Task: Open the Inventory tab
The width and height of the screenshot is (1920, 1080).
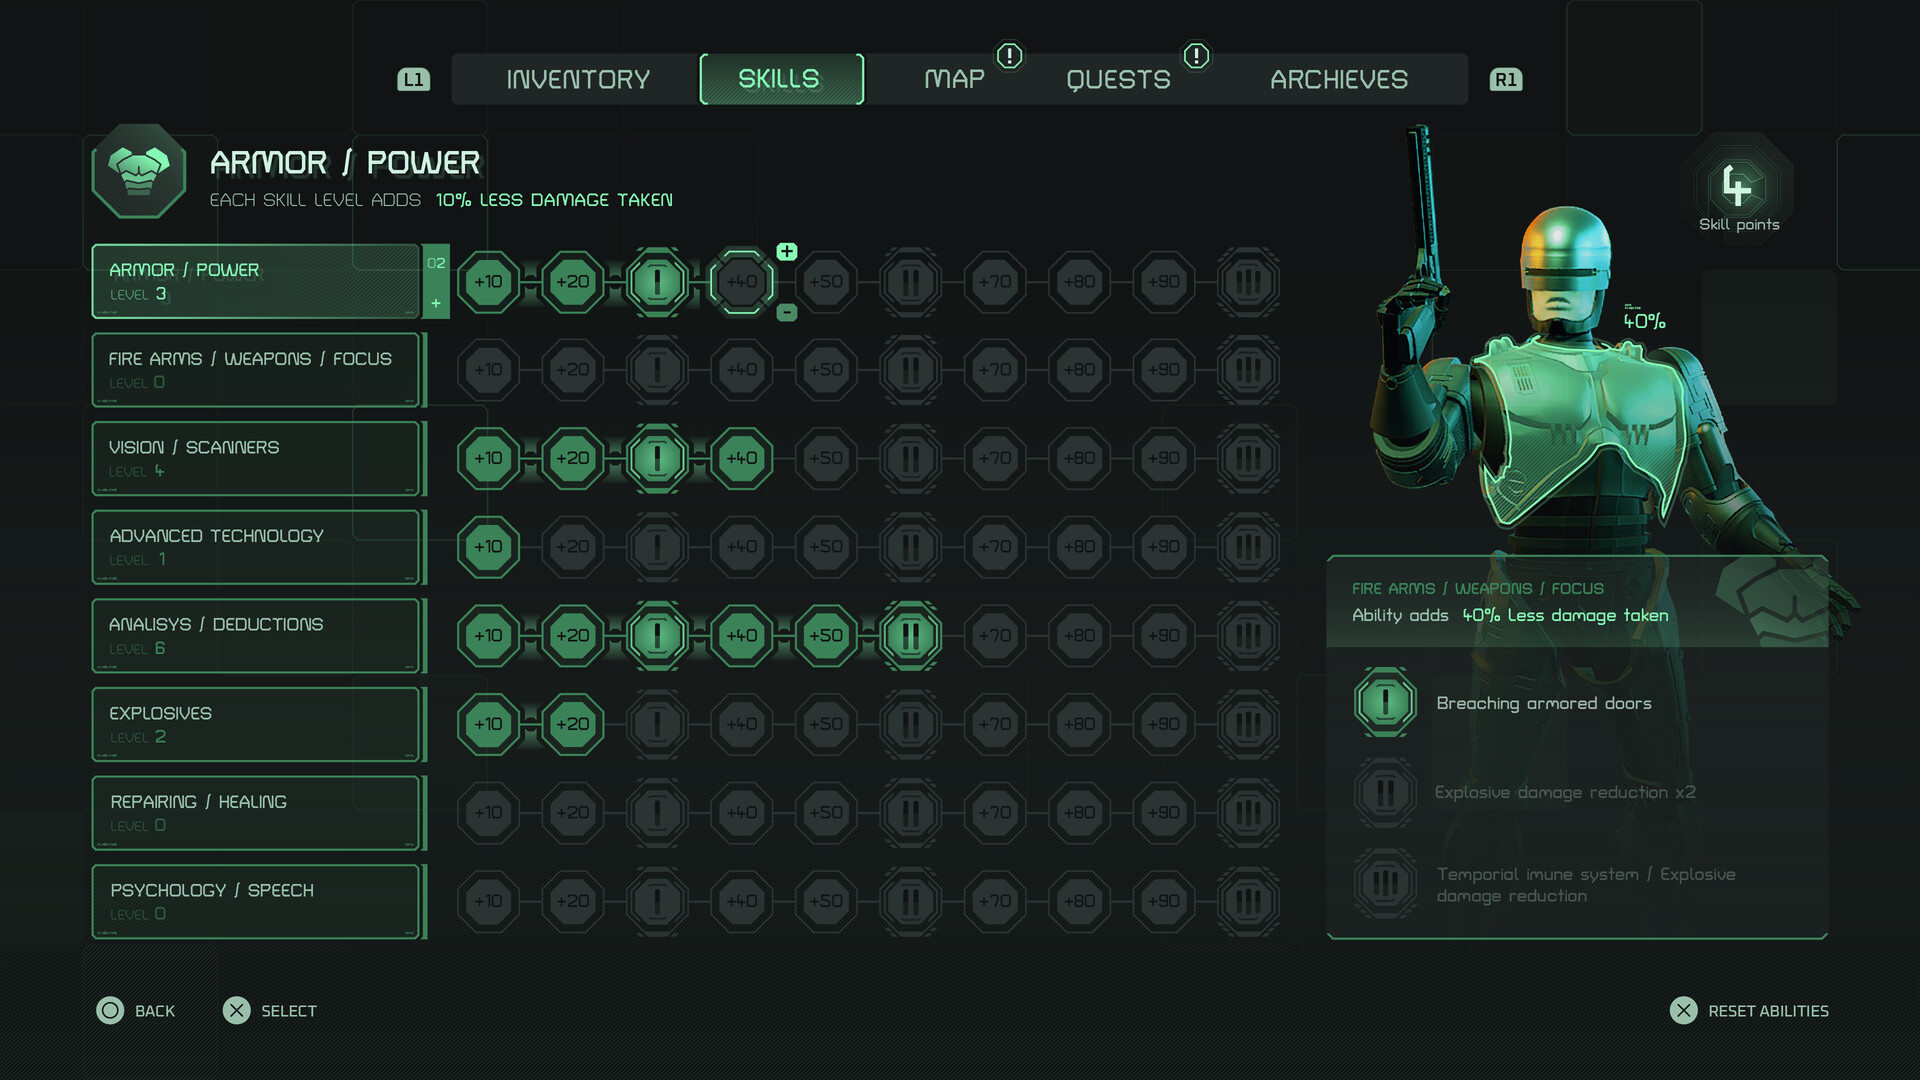Action: coord(577,79)
